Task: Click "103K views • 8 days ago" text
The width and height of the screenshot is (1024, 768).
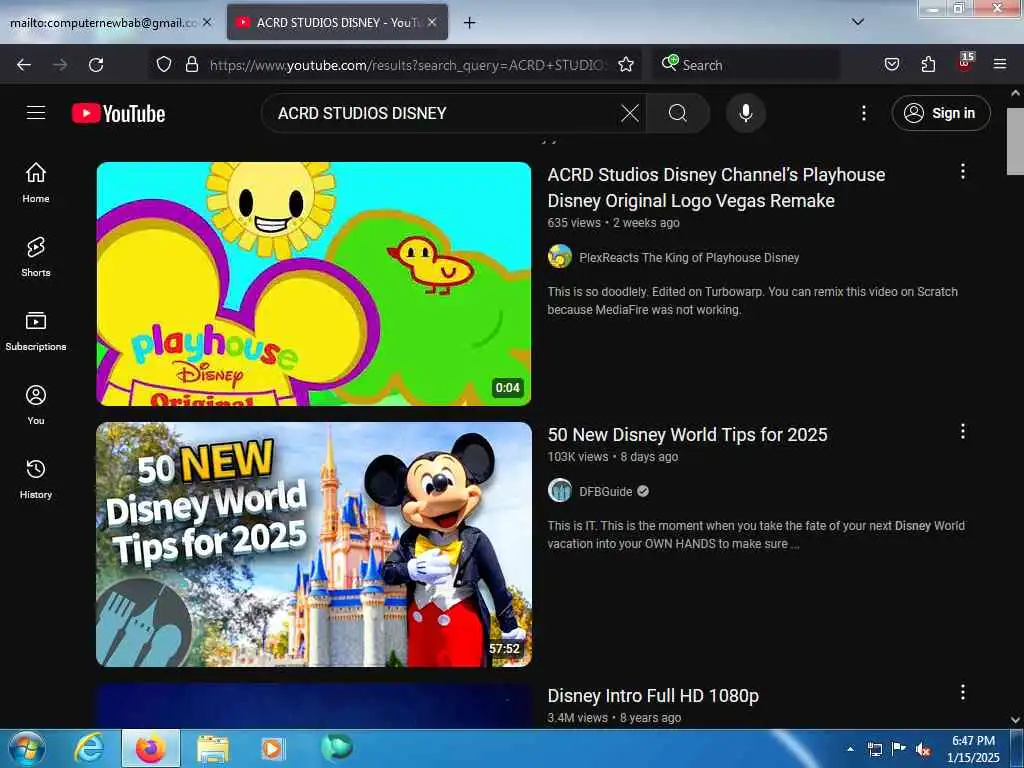Action: tap(613, 456)
